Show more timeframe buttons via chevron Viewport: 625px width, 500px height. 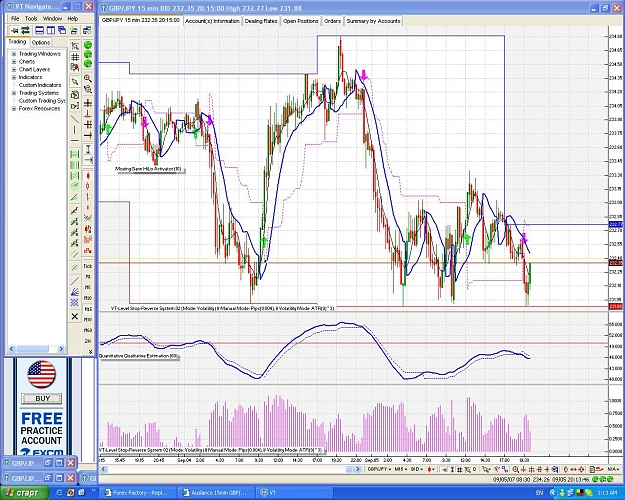90,352
